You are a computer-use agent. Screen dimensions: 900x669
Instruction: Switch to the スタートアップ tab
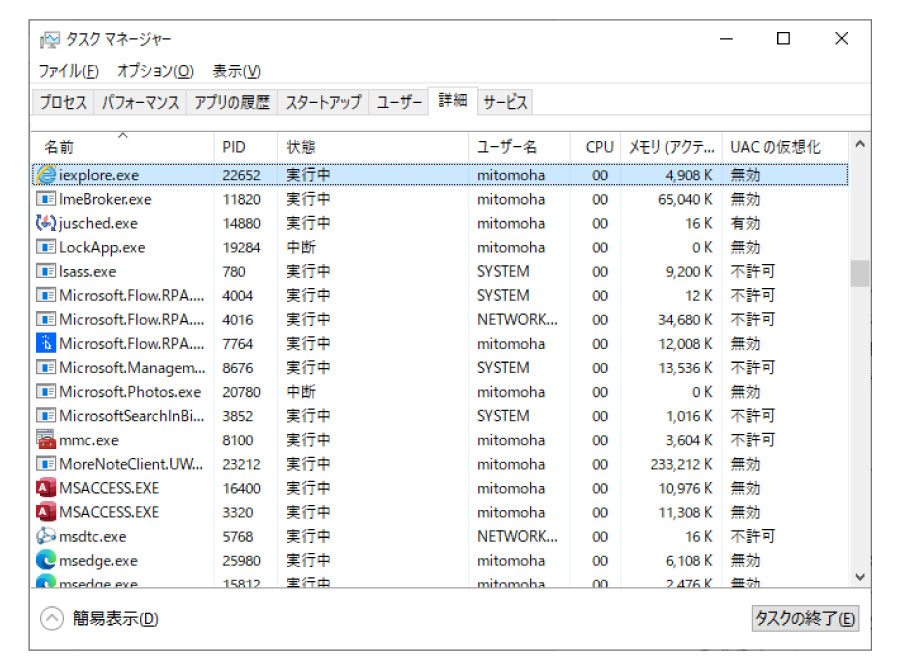click(x=323, y=102)
